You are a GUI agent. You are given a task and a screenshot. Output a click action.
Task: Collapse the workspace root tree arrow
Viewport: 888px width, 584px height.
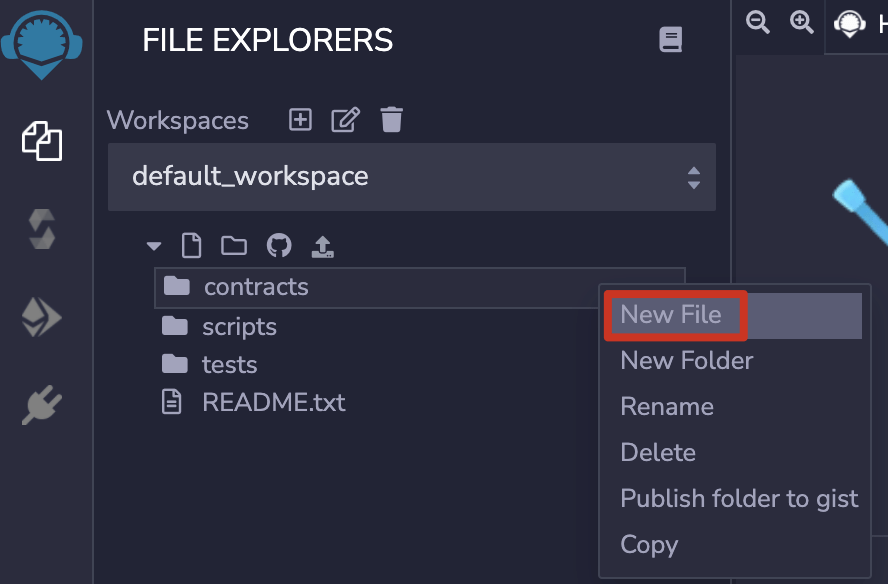(x=153, y=246)
